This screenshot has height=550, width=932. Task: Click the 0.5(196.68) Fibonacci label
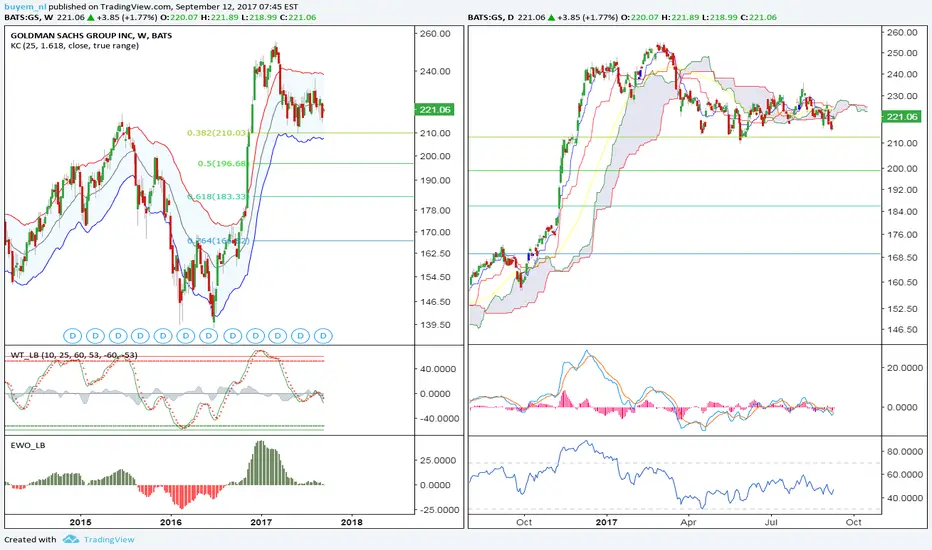tap(222, 164)
